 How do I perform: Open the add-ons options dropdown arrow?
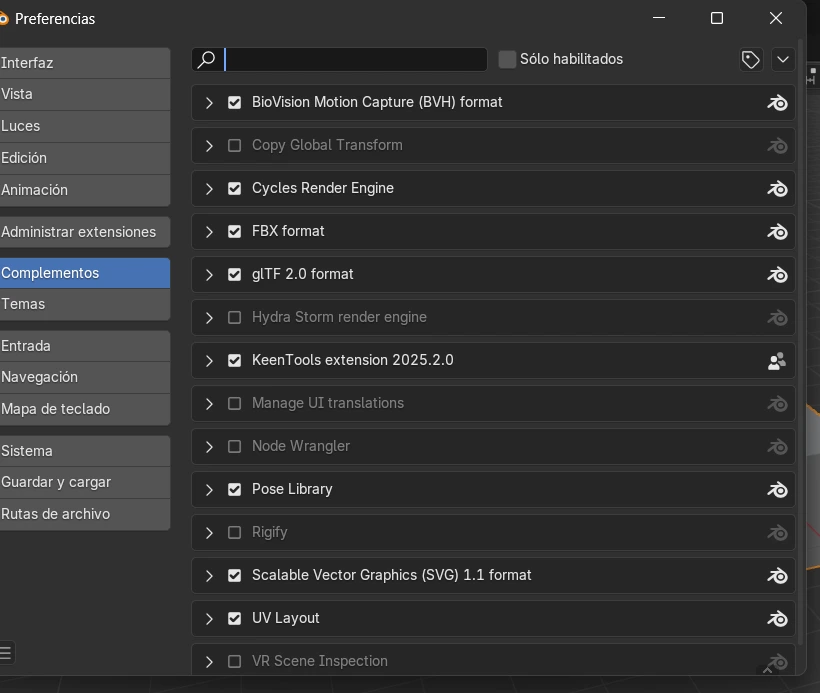tap(783, 60)
